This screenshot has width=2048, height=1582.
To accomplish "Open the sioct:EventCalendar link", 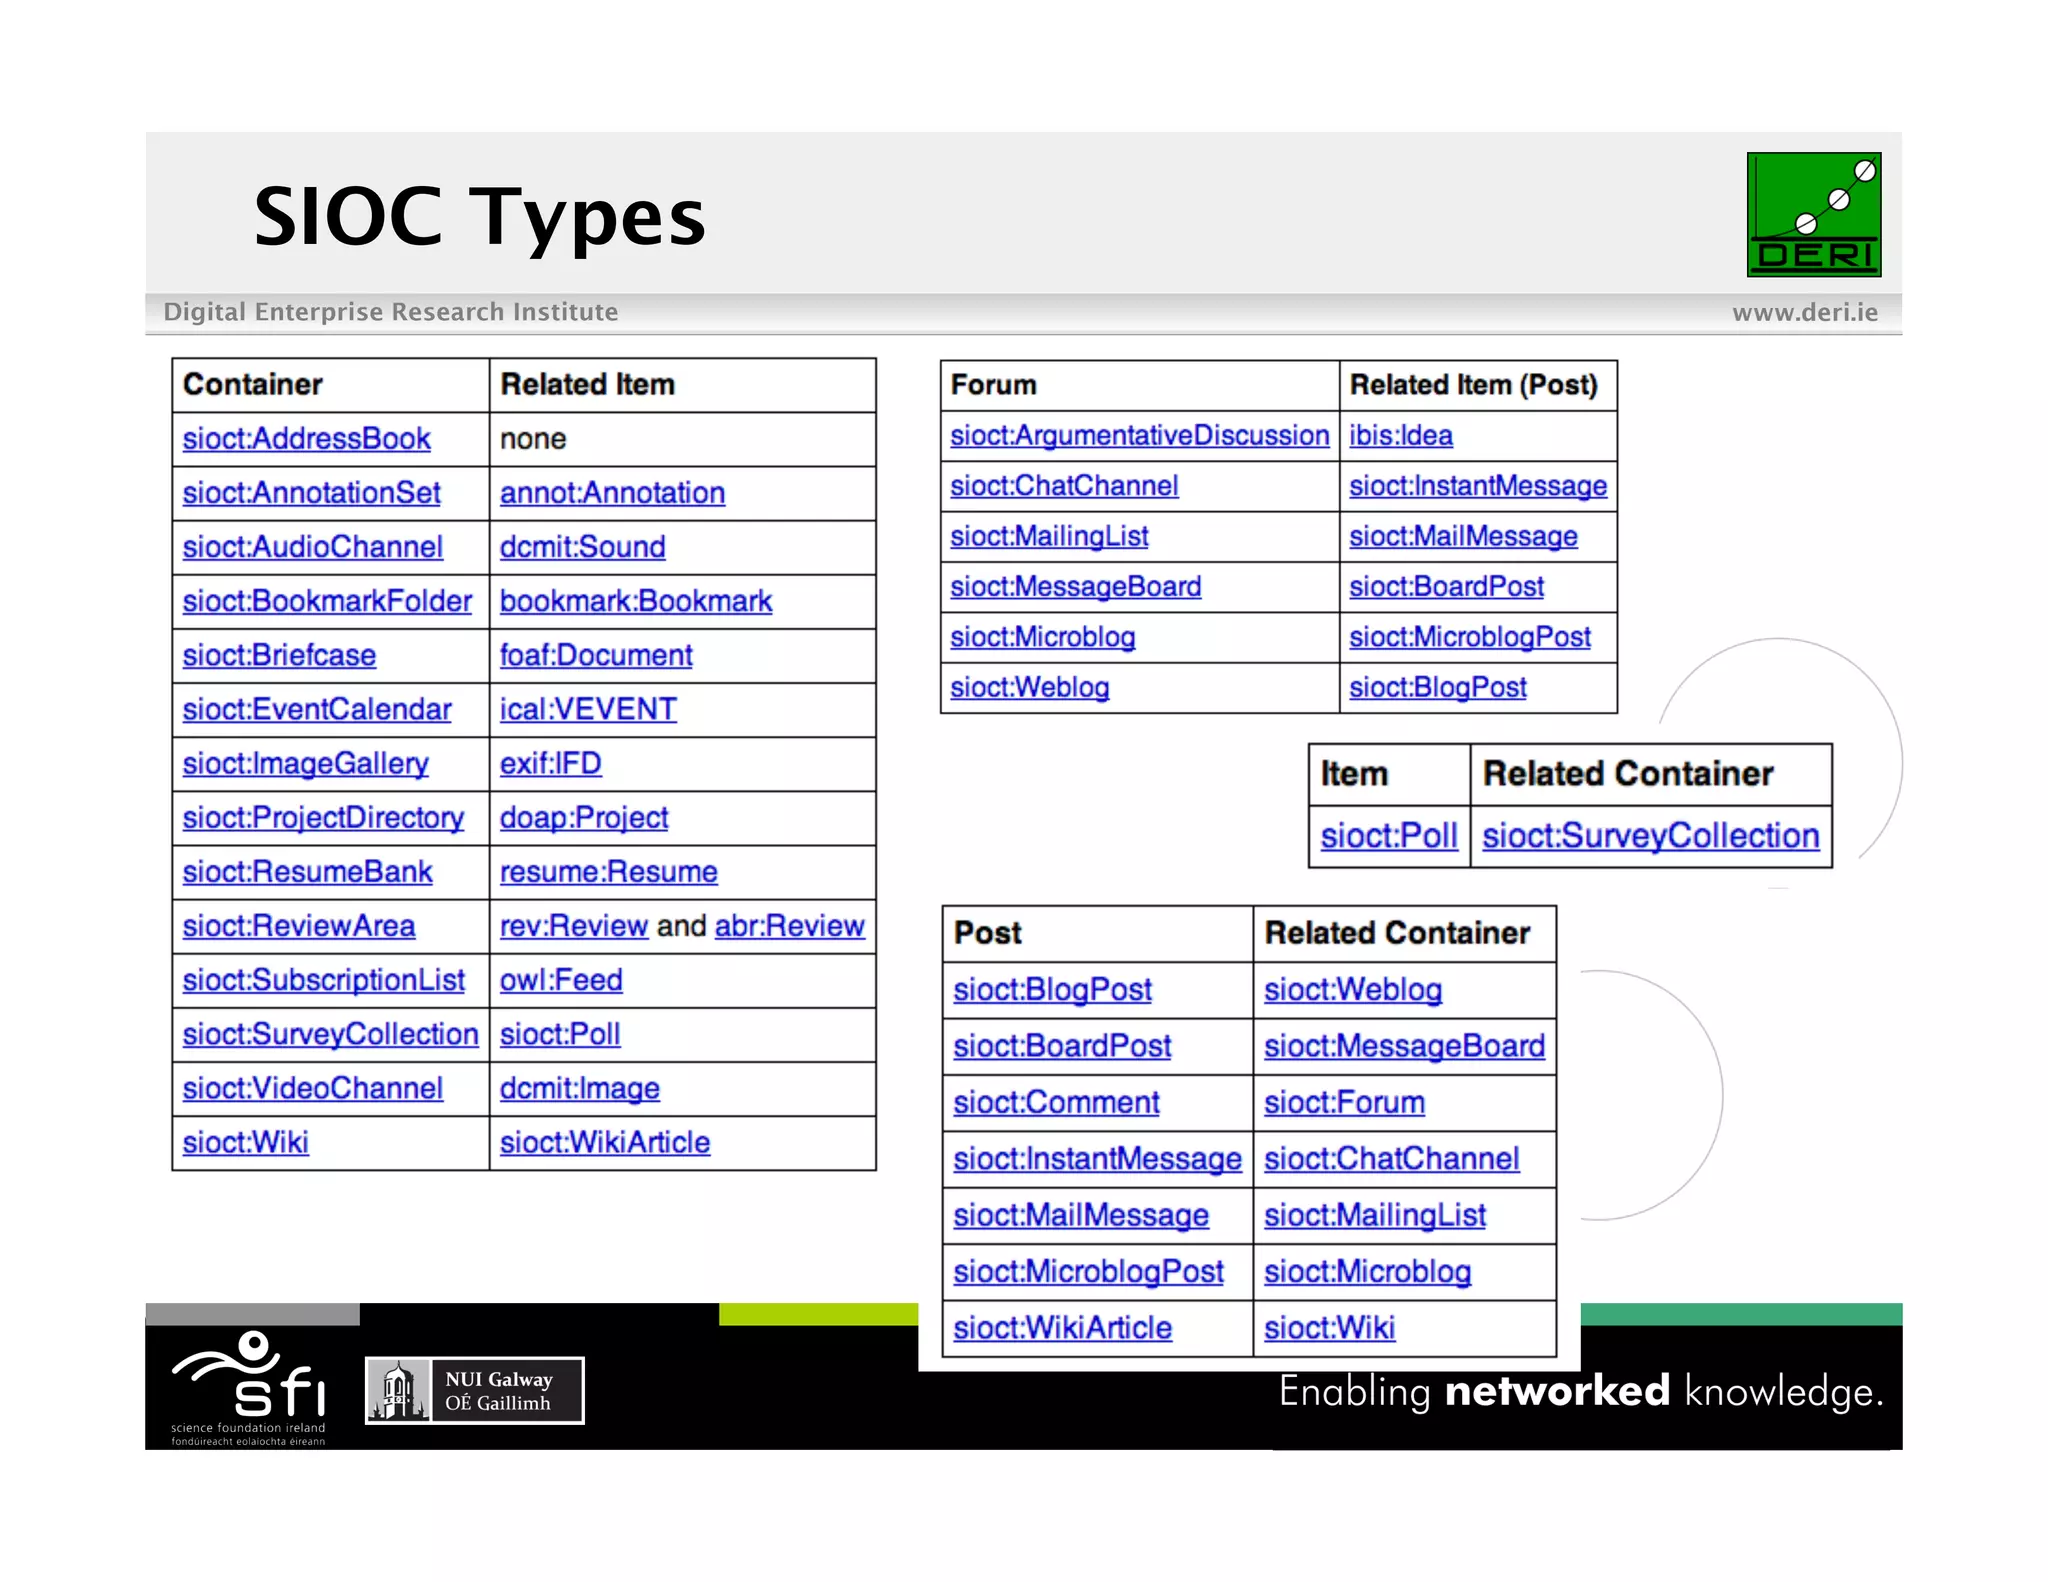I will coord(317,709).
